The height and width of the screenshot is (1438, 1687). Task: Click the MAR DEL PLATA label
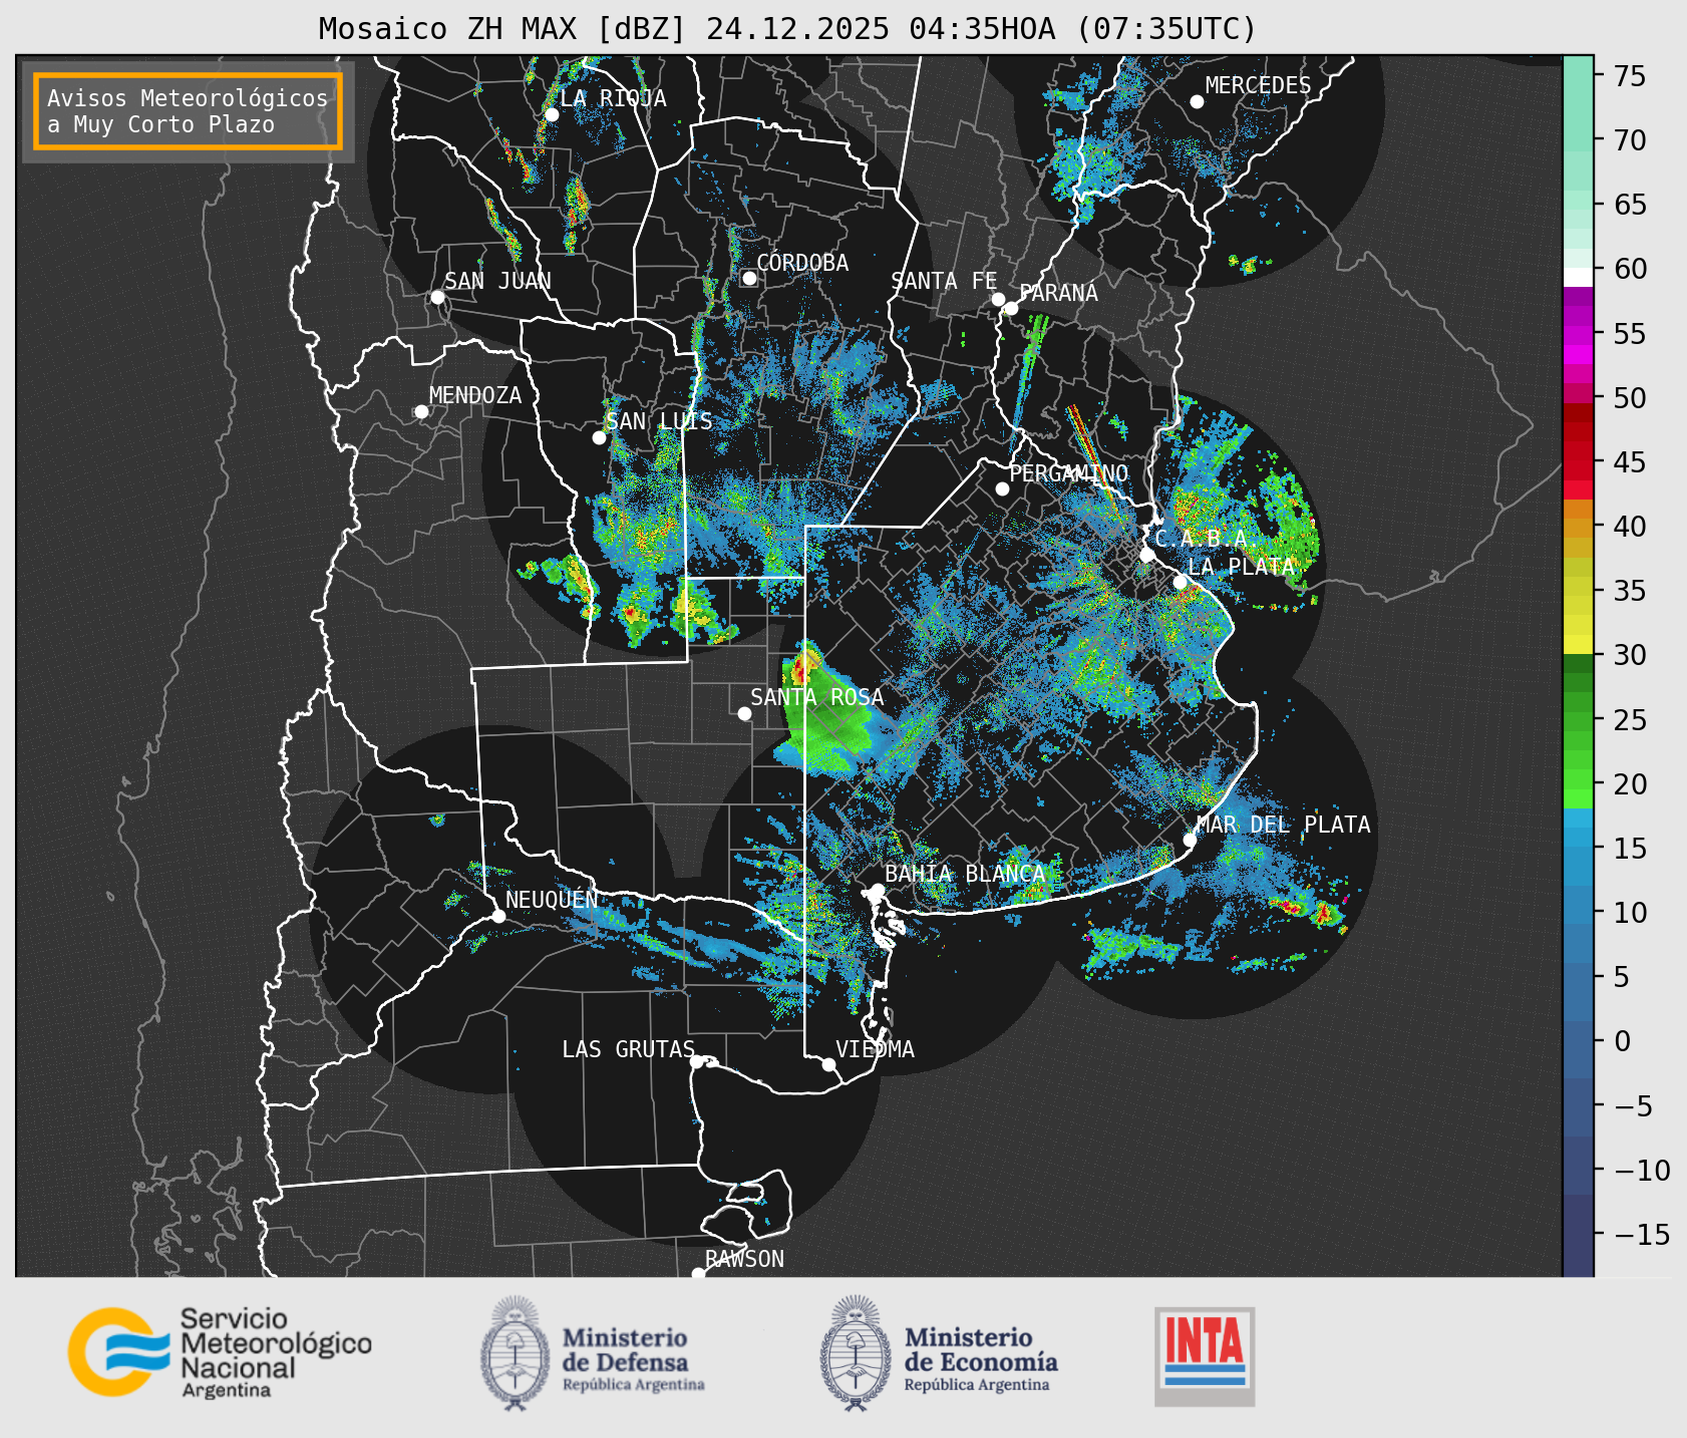pos(1283,824)
